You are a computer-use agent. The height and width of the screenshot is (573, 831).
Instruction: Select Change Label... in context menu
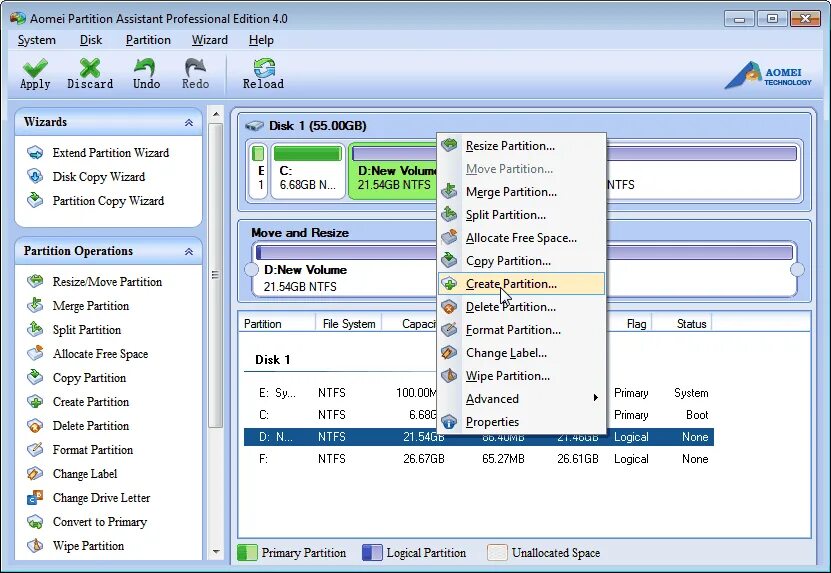point(521,352)
